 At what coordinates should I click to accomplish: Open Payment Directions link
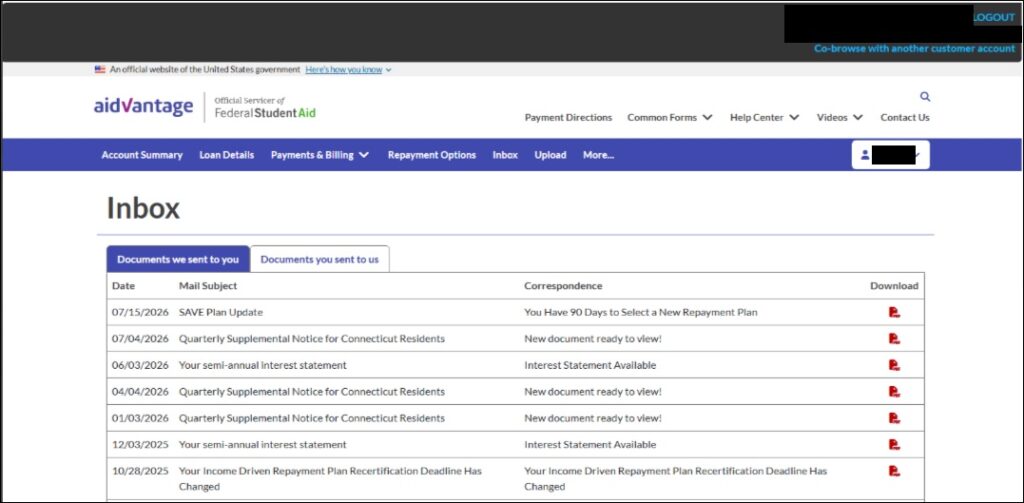[x=568, y=118]
